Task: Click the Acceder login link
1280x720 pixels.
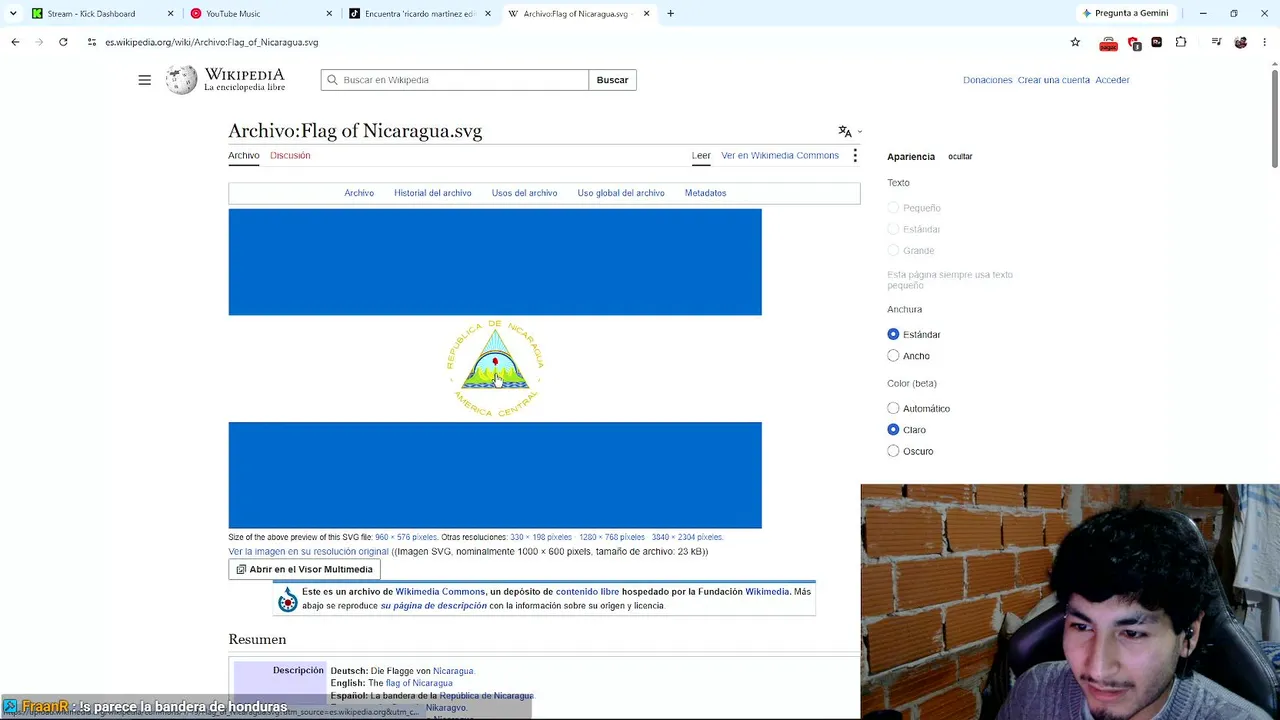Action: click(1112, 80)
